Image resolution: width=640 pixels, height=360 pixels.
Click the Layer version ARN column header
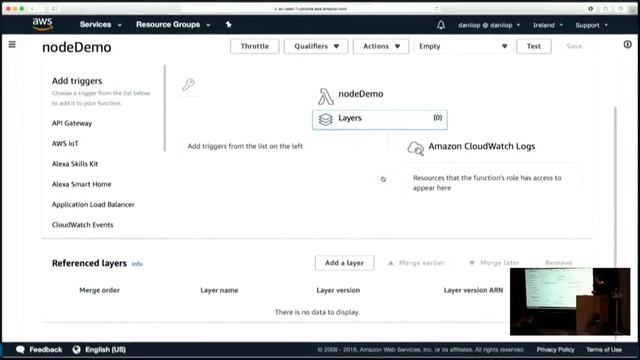473,290
